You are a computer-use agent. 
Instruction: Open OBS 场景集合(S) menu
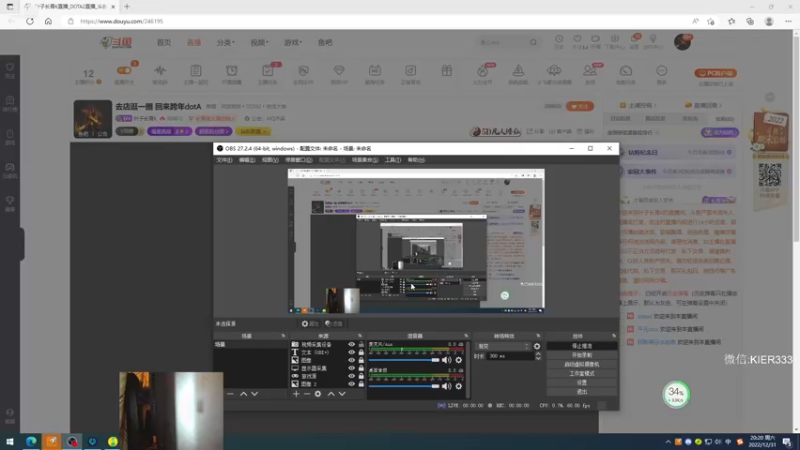[x=365, y=160]
